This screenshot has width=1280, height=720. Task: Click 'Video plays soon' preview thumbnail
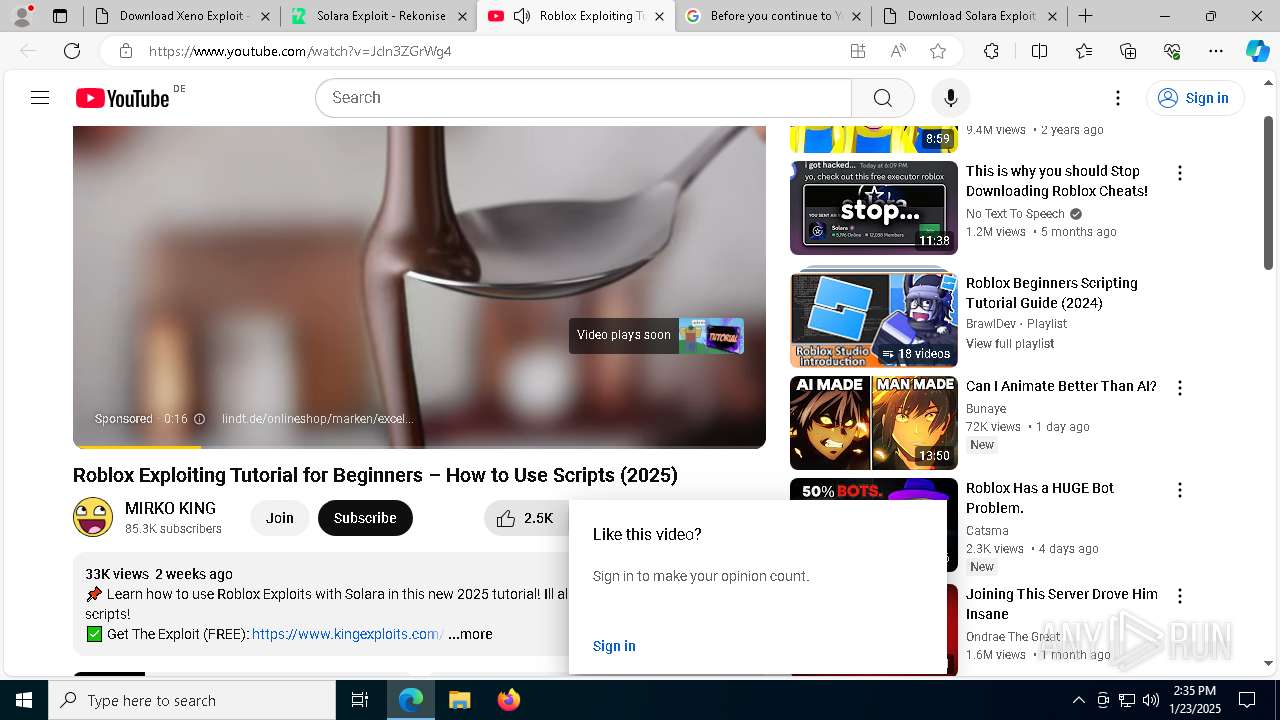(711, 336)
